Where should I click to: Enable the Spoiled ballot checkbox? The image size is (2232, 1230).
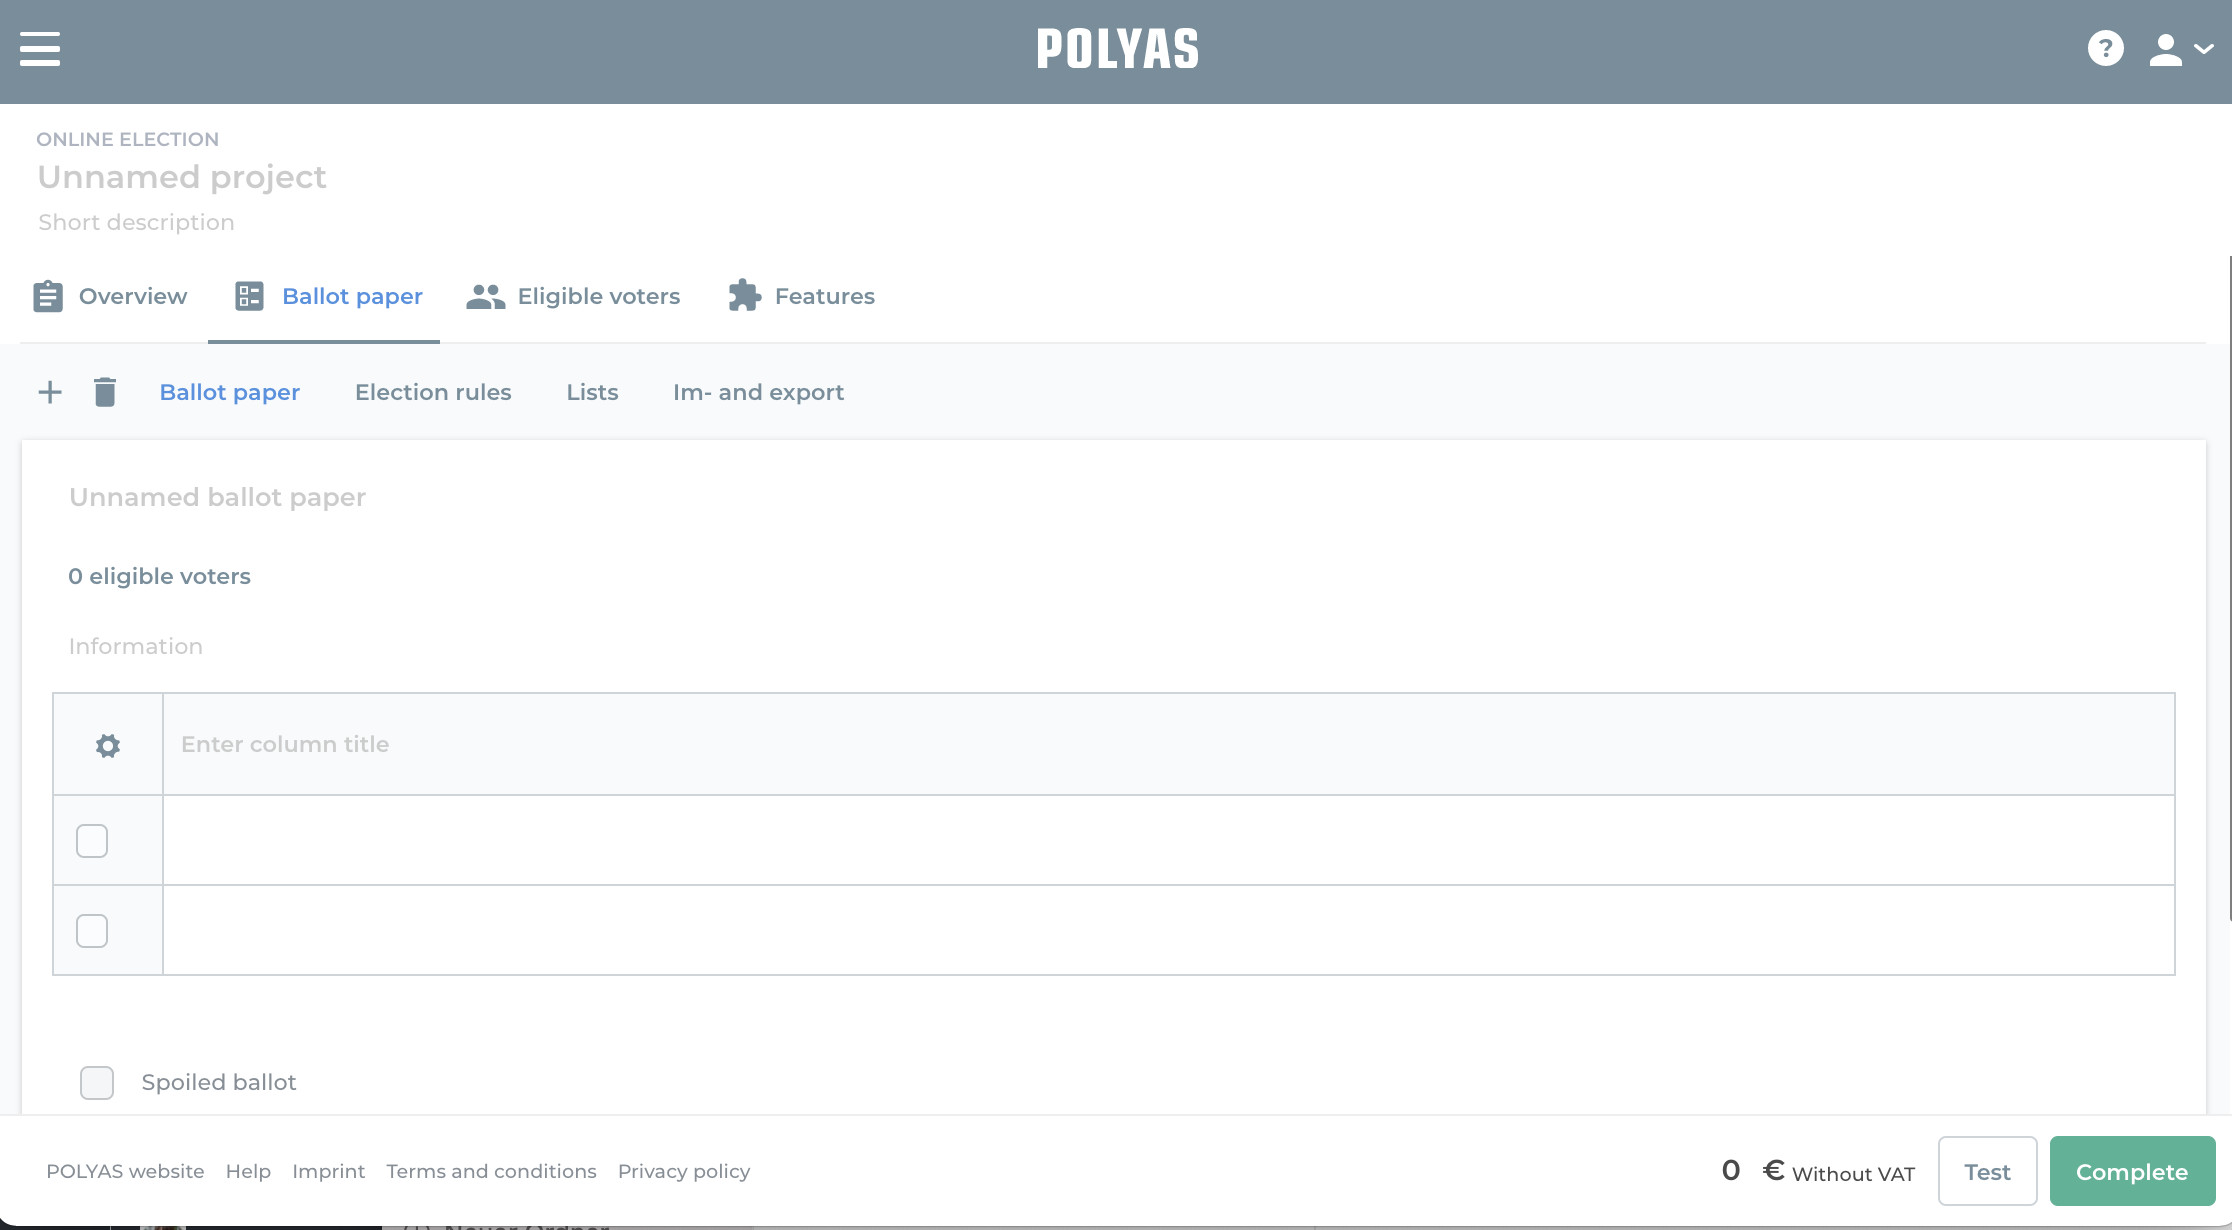(97, 1080)
